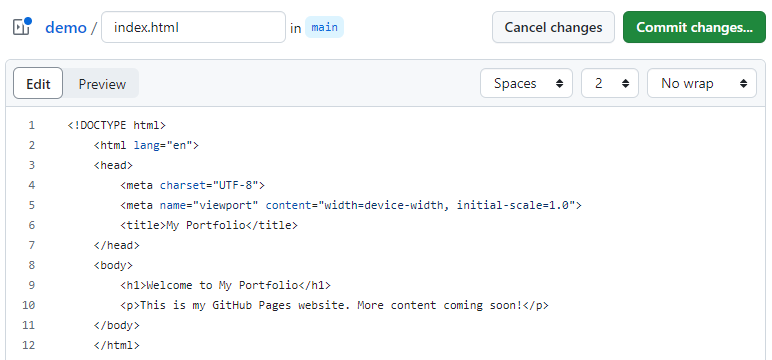Screen dimensions: 772x360
Task: Open the Commit changes dialog
Action: (694, 27)
